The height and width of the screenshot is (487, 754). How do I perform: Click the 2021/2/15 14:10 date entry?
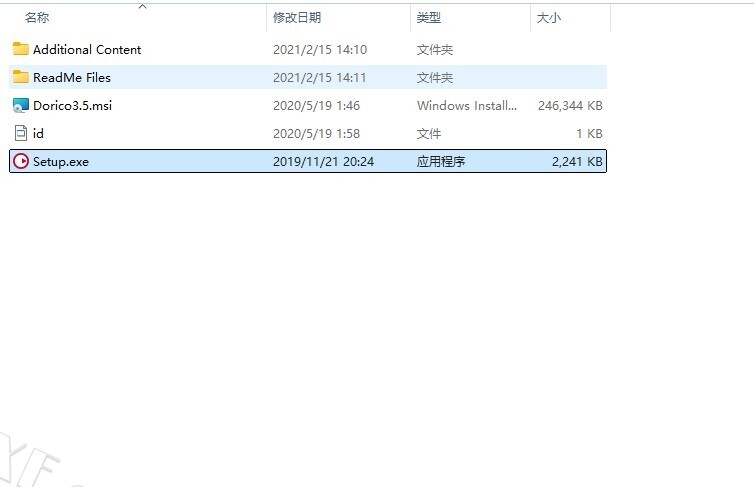[319, 49]
